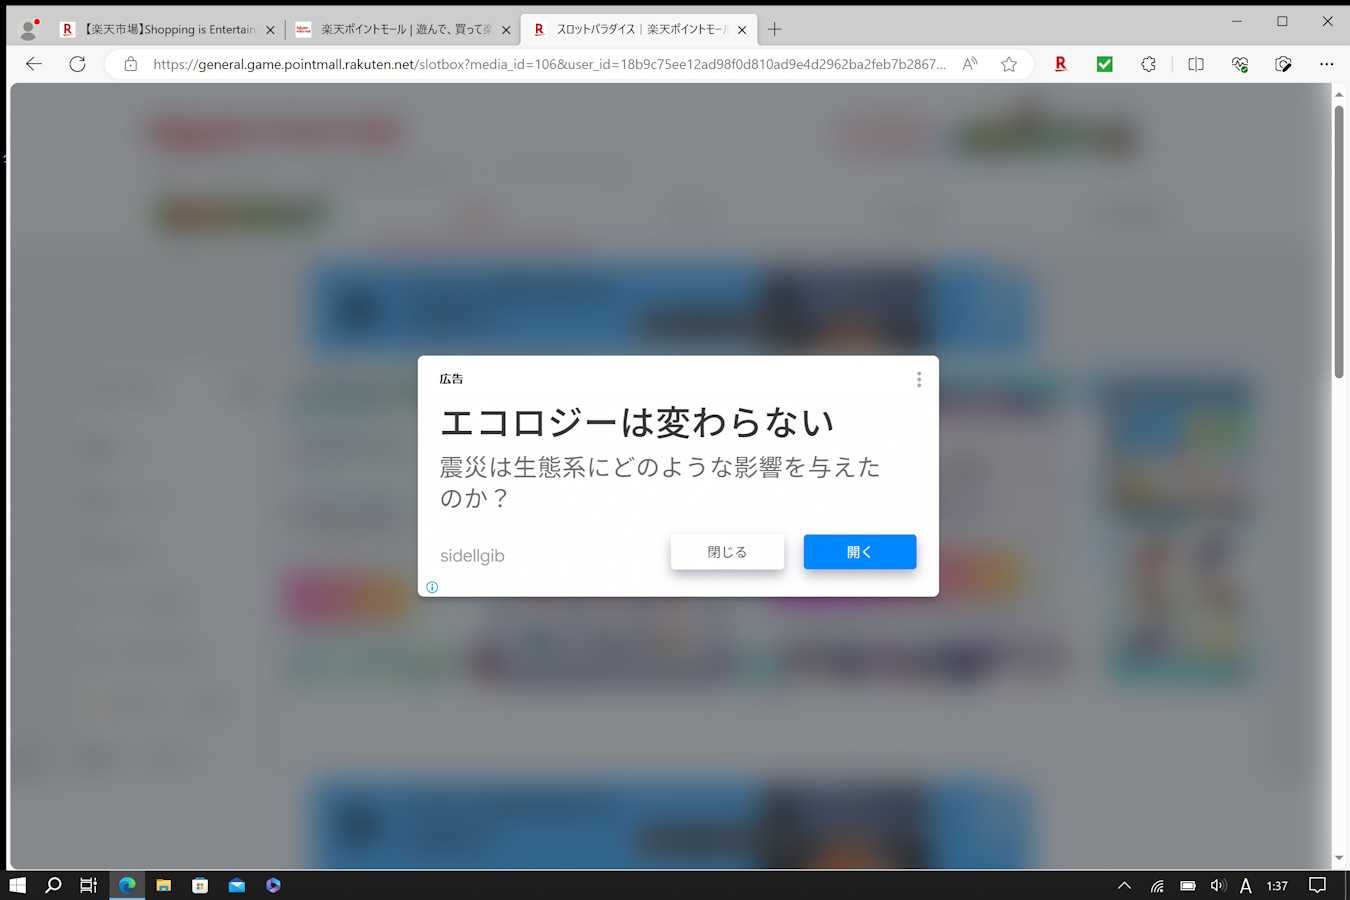The image size is (1350, 900).
Task: Toggle the IME input mode indicator A
Action: coord(1246,885)
